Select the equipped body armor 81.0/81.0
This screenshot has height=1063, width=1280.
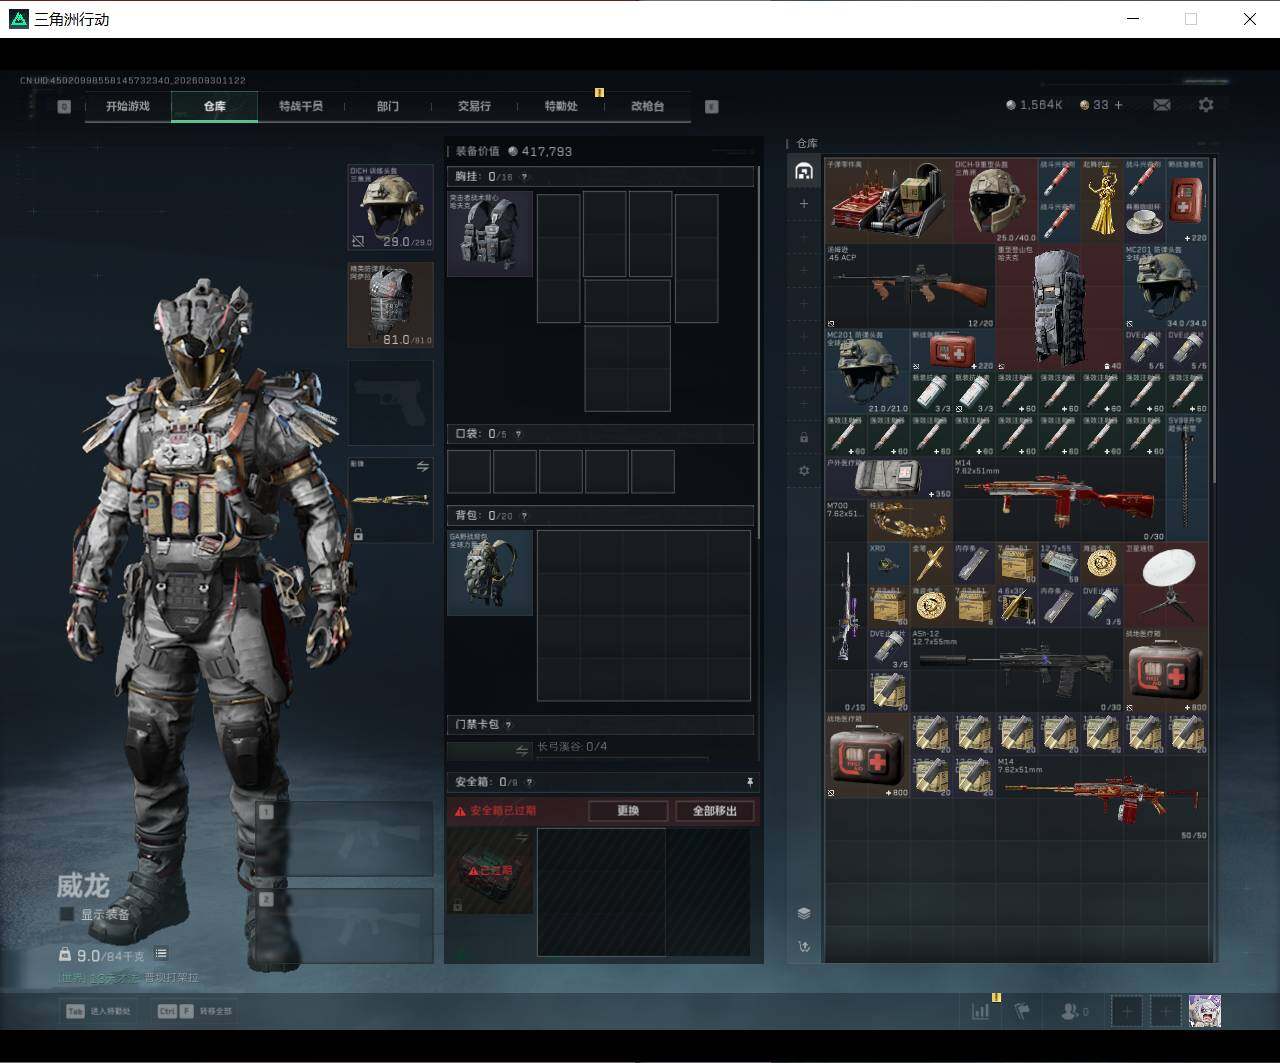click(390, 305)
